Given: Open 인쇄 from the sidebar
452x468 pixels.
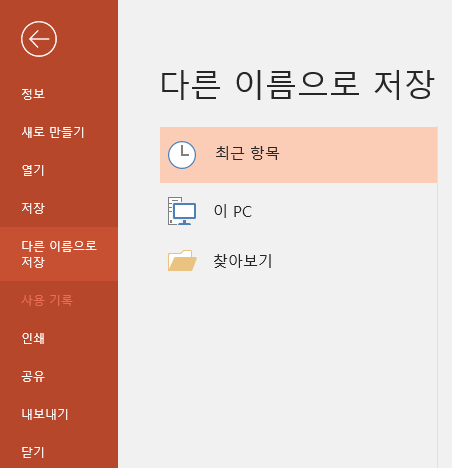Looking at the screenshot, I should tap(33, 338).
